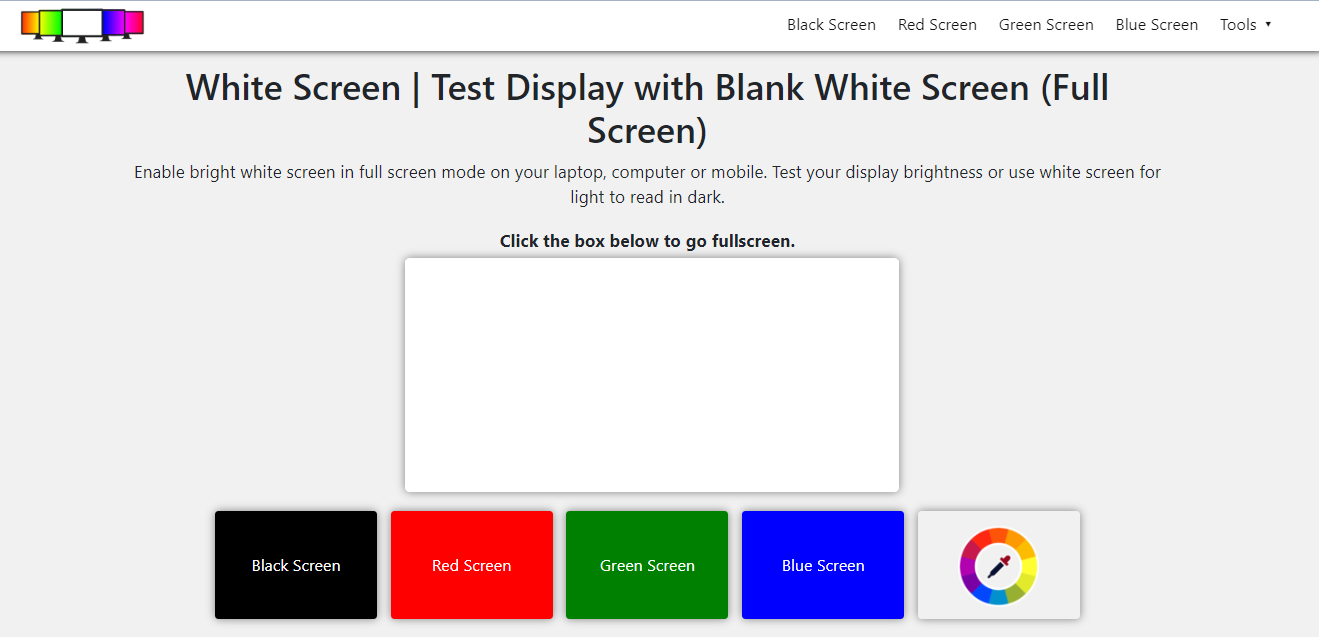Click the central white monitor logo icon
This screenshot has height=637, width=1319.
tap(82, 22)
